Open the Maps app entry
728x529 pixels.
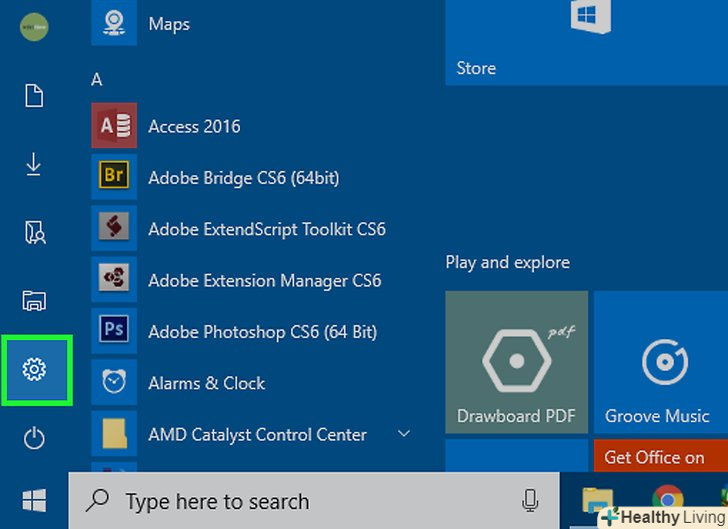(x=168, y=23)
